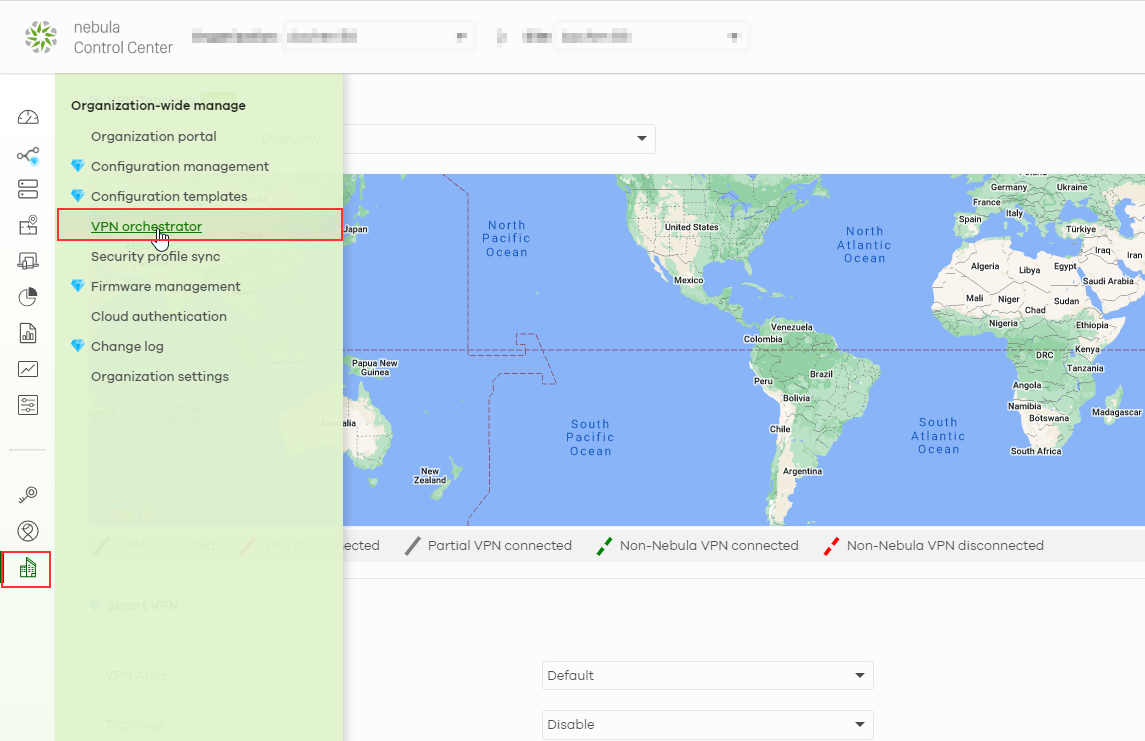
Task: Open the Default dropdown below the map
Action: (x=707, y=675)
